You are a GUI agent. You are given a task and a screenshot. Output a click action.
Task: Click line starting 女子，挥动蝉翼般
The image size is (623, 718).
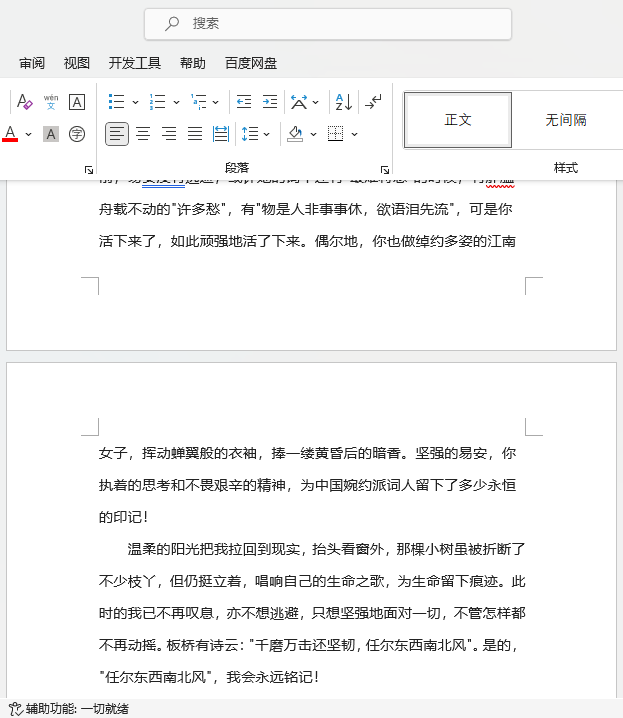pos(307,453)
